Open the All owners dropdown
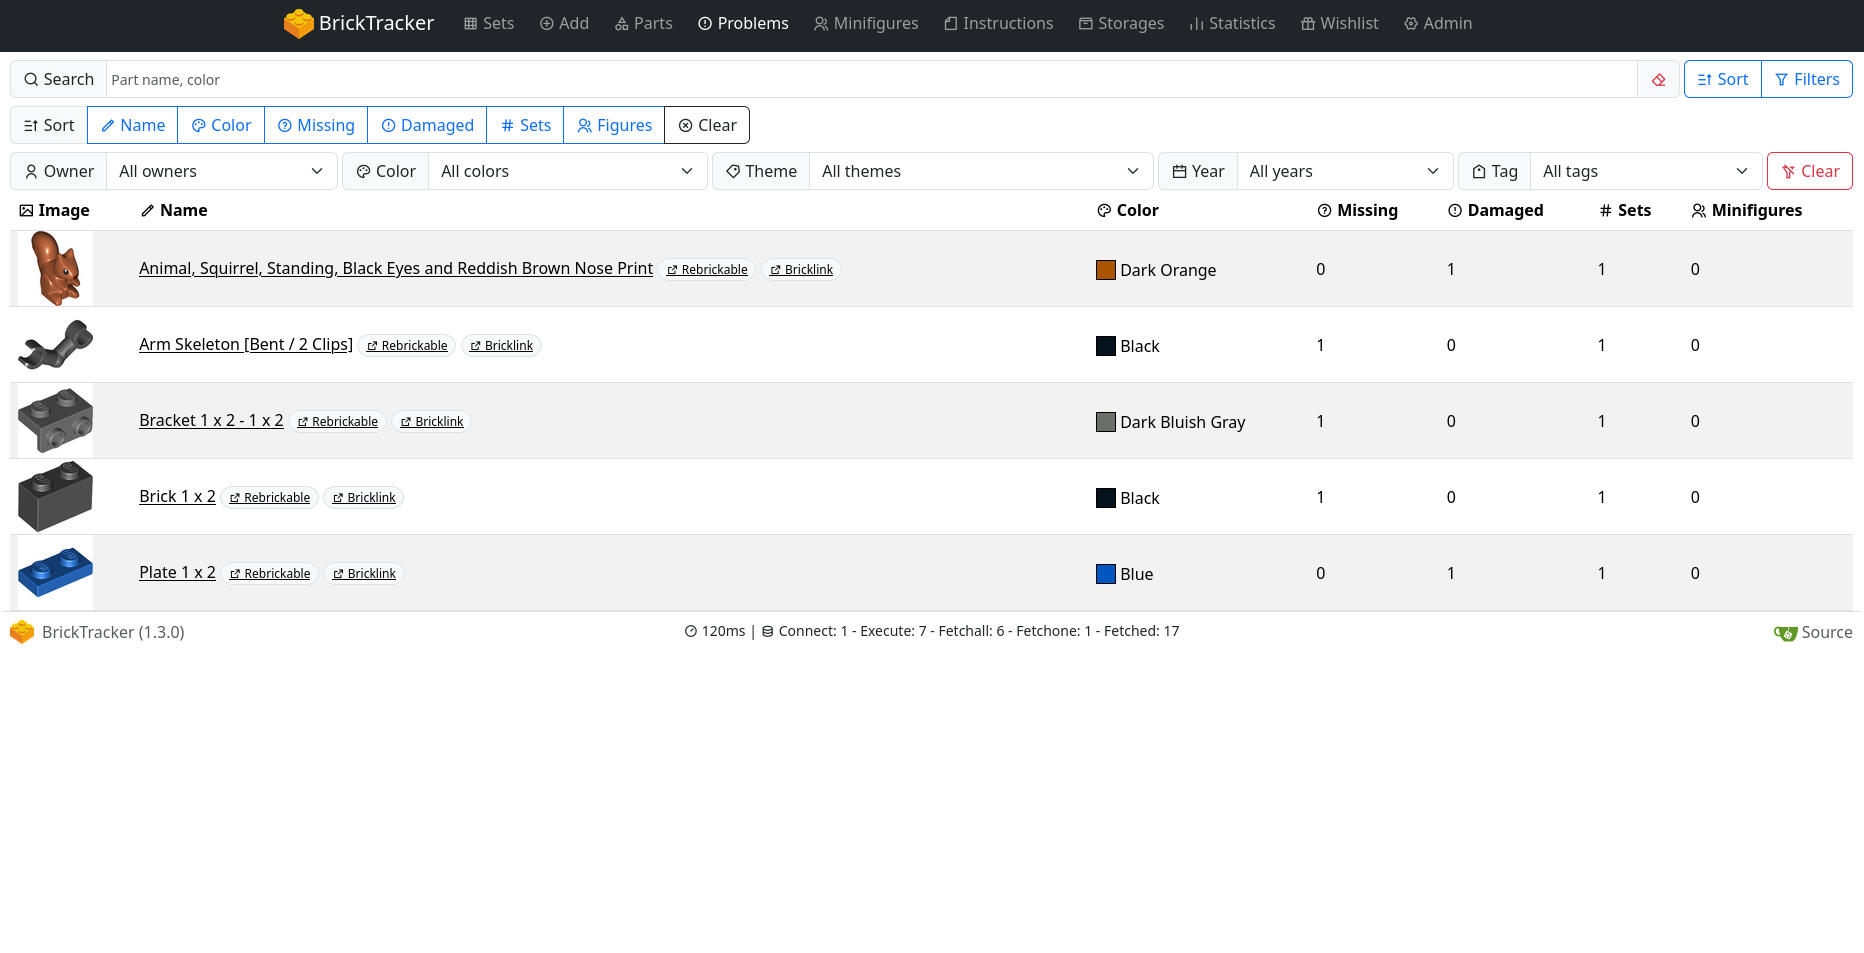The image size is (1864, 953). 221,171
